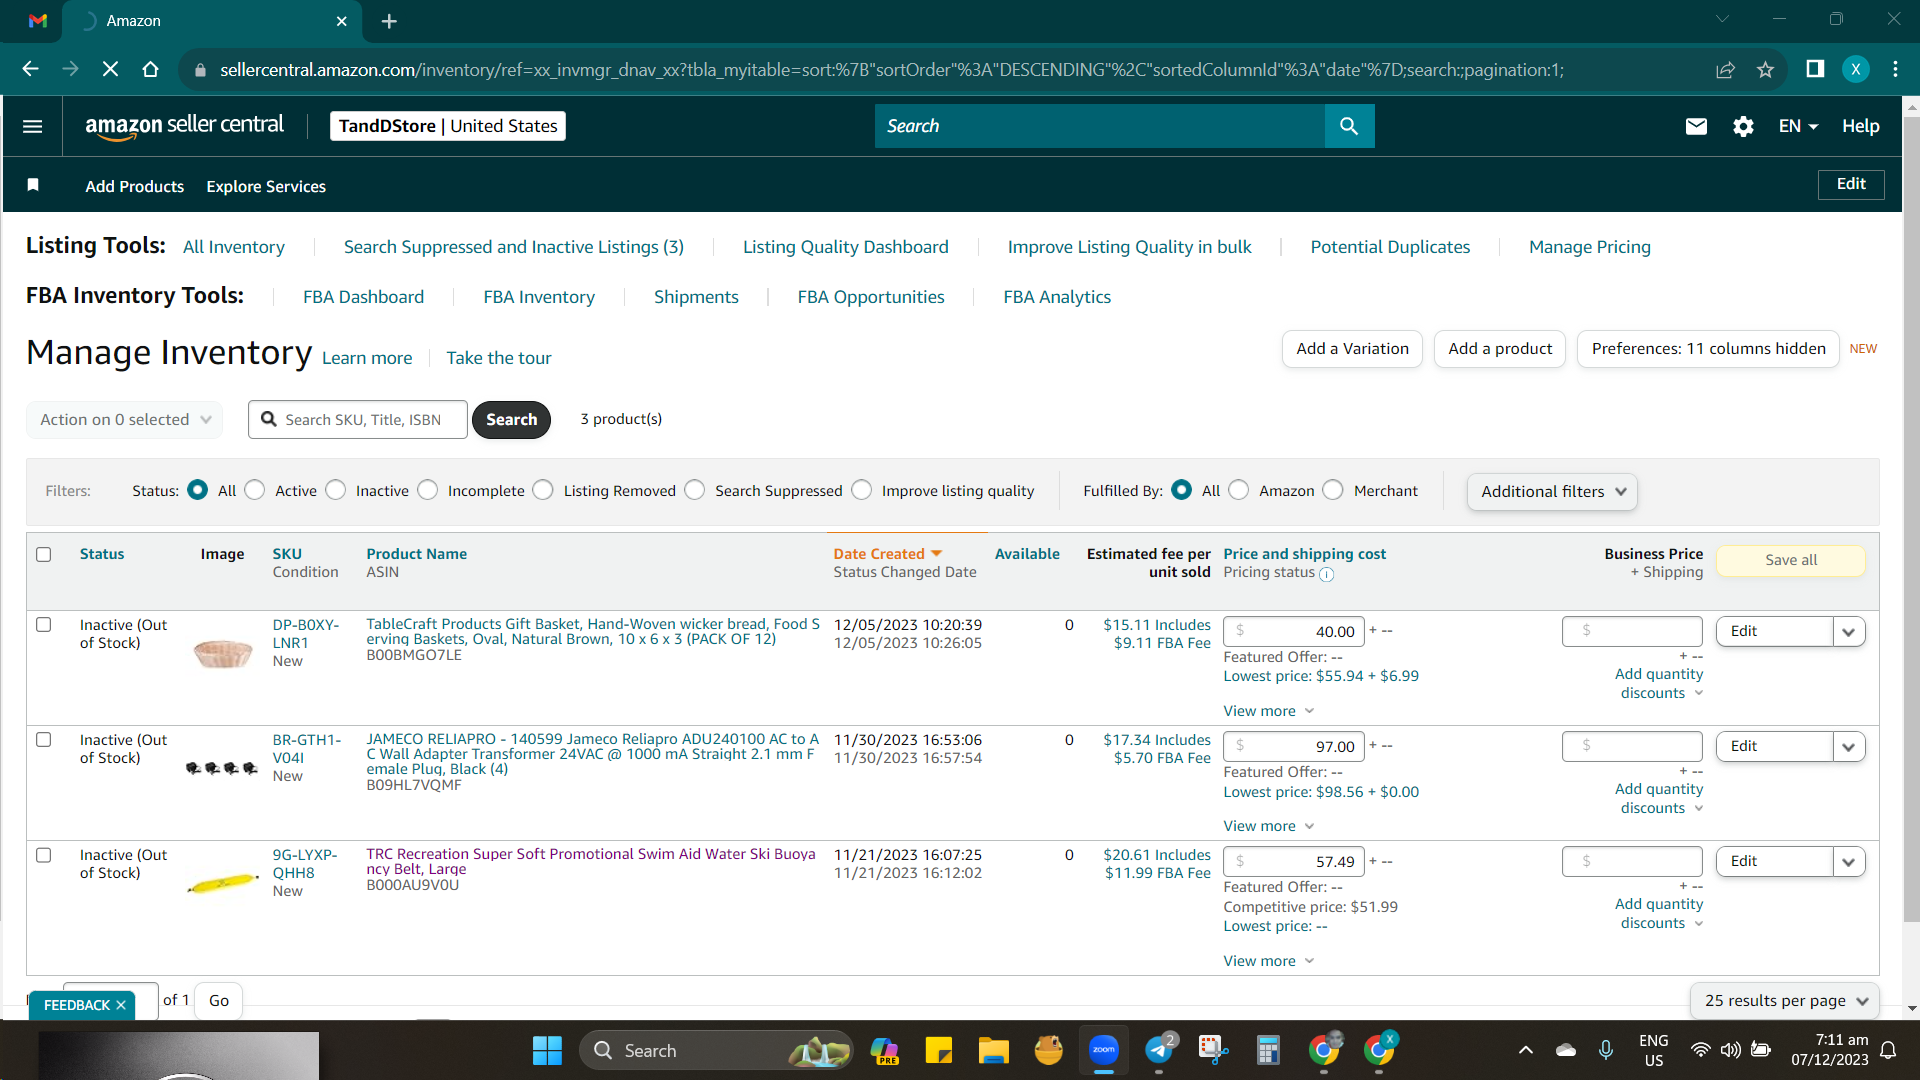Open the FBA Dashboard tool
The image size is (1920, 1080).
364,297
